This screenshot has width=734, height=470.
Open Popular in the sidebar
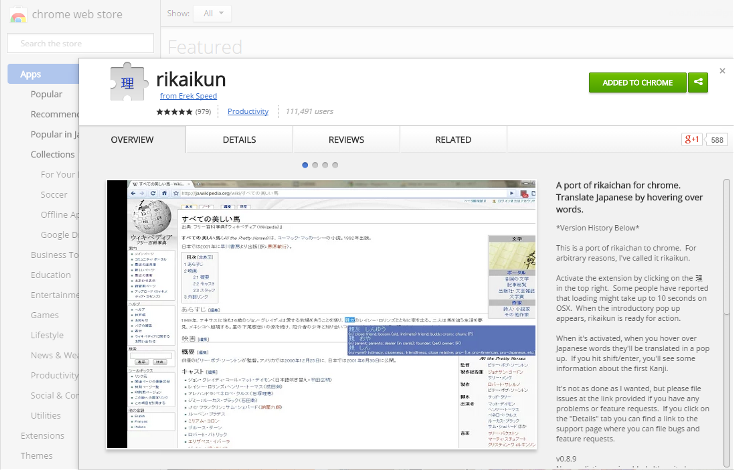46,94
